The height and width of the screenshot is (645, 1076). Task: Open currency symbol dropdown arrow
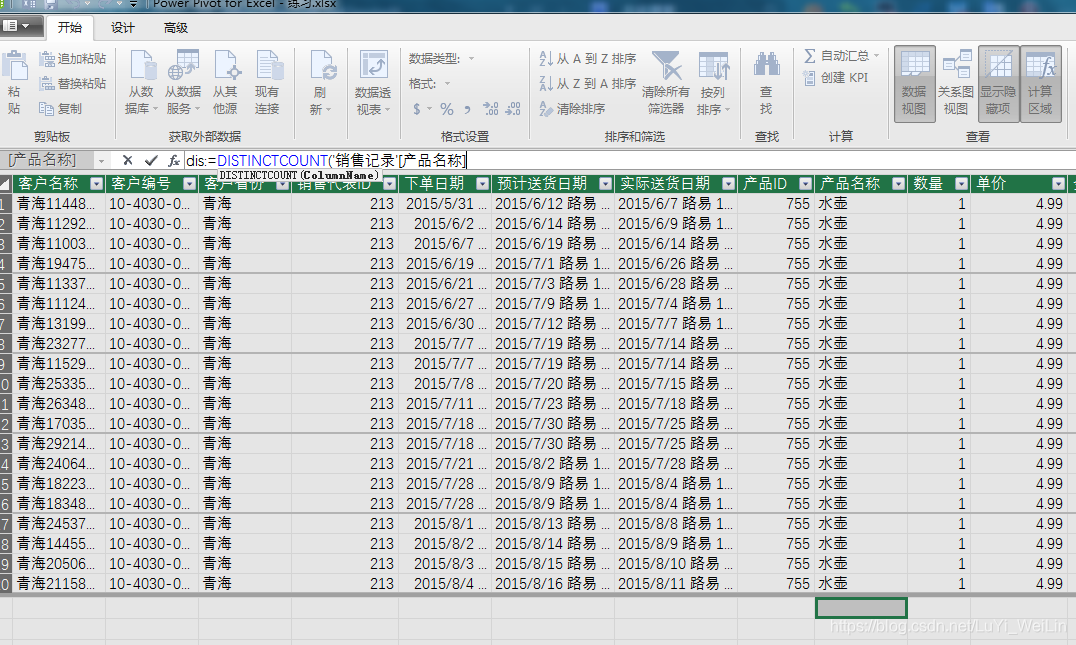[x=430, y=109]
